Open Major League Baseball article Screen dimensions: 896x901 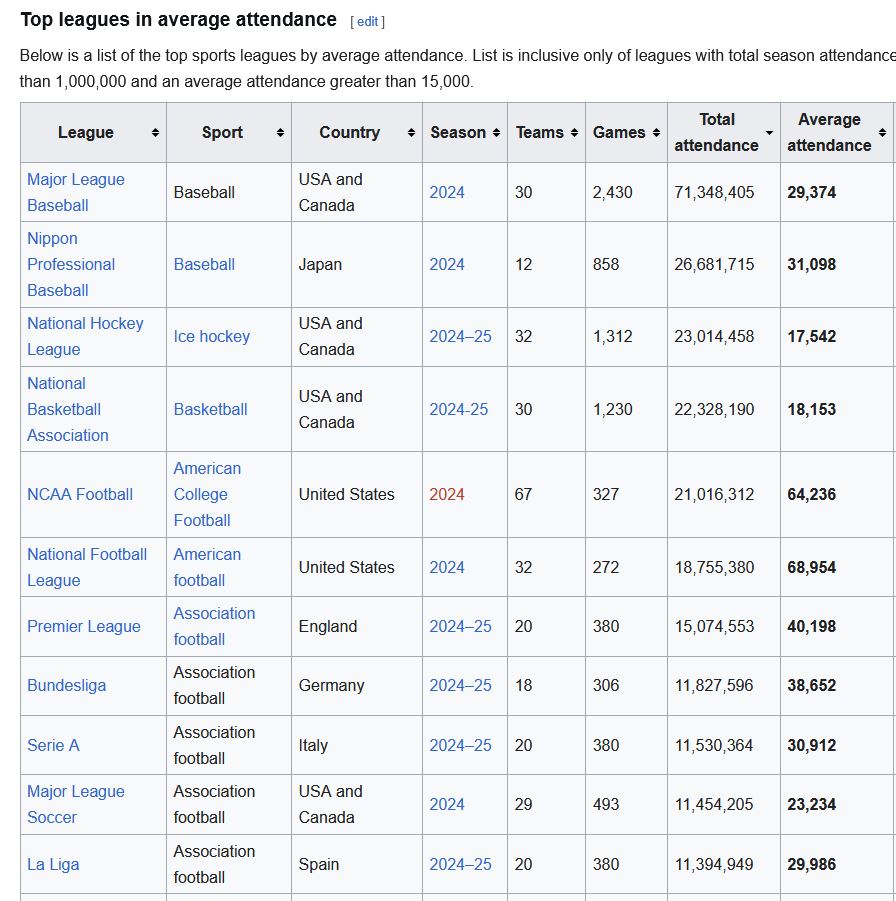click(76, 192)
